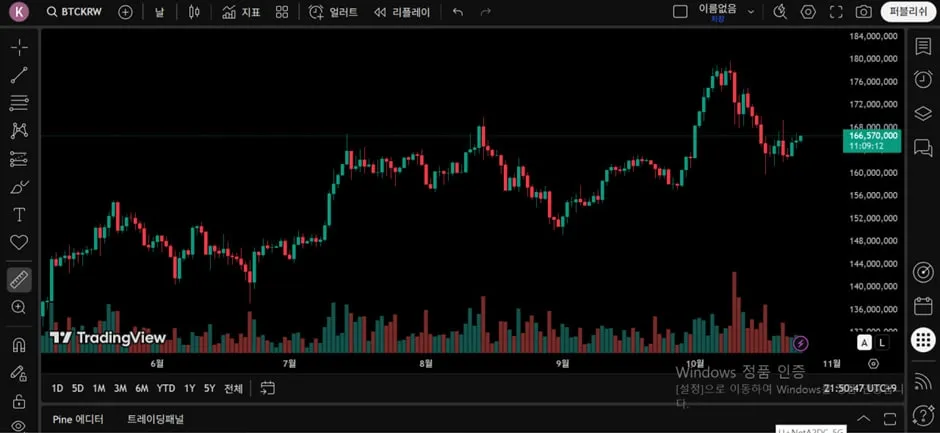The image size is (940, 433).
Task: Set time range to 3M
Action: [120, 389]
